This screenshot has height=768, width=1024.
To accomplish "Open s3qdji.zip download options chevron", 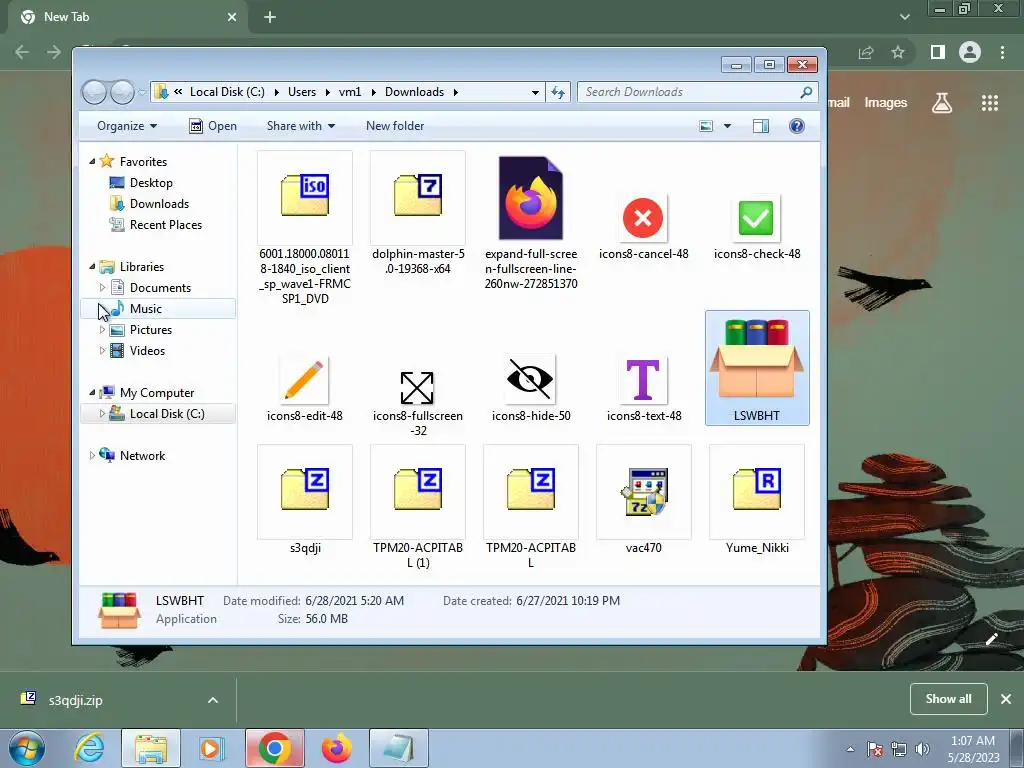I will pyautogui.click(x=212, y=700).
